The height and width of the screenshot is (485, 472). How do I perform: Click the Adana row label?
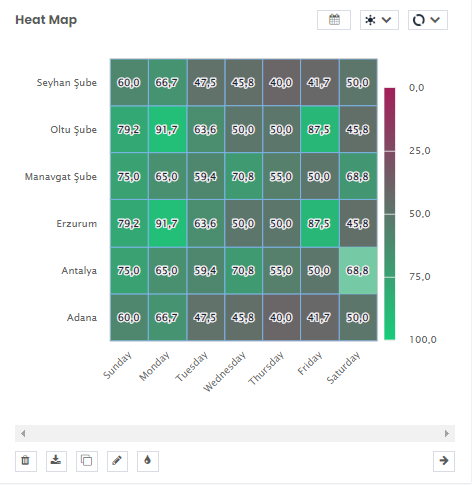tap(82, 317)
